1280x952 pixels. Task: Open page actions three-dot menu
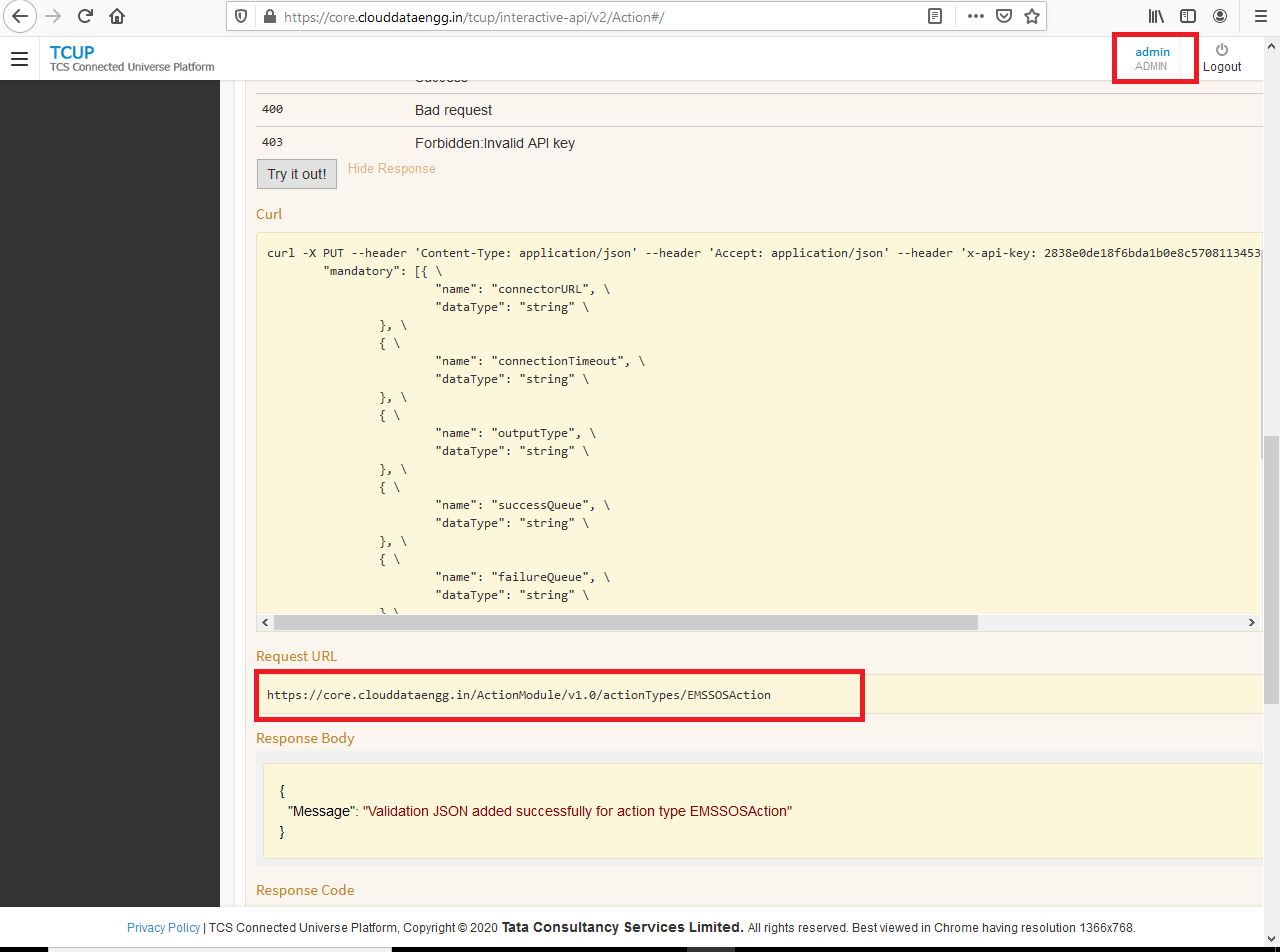tap(976, 16)
